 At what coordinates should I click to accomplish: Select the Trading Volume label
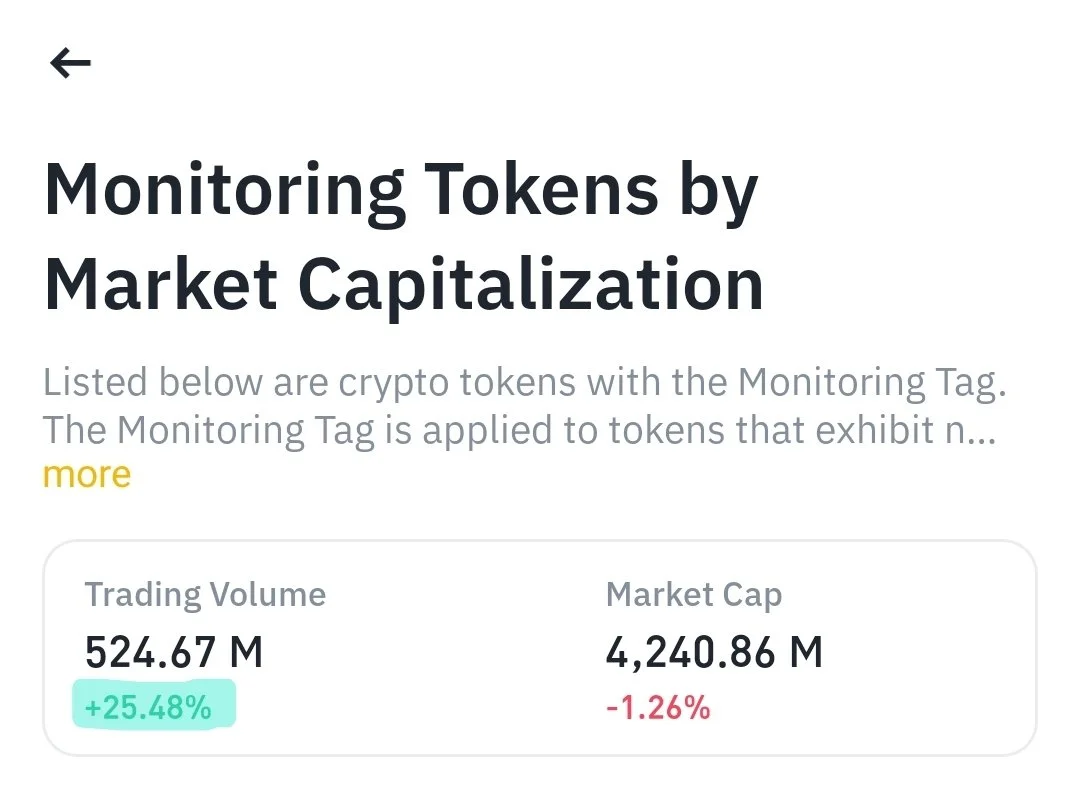tap(205, 595)
